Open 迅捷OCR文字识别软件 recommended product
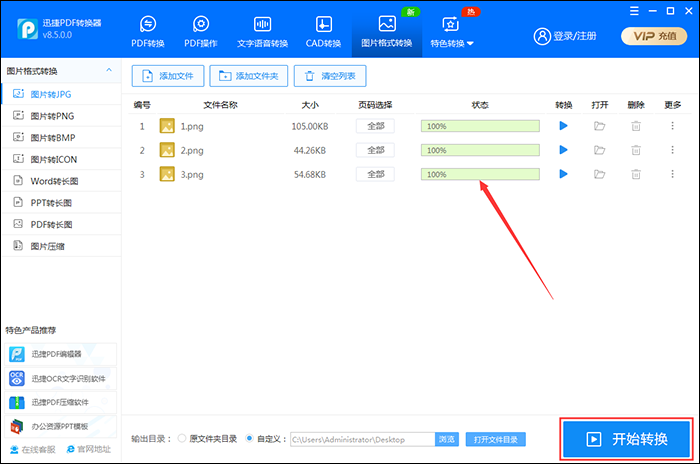The width and height of the screenshot is (700, 464). 61,378
